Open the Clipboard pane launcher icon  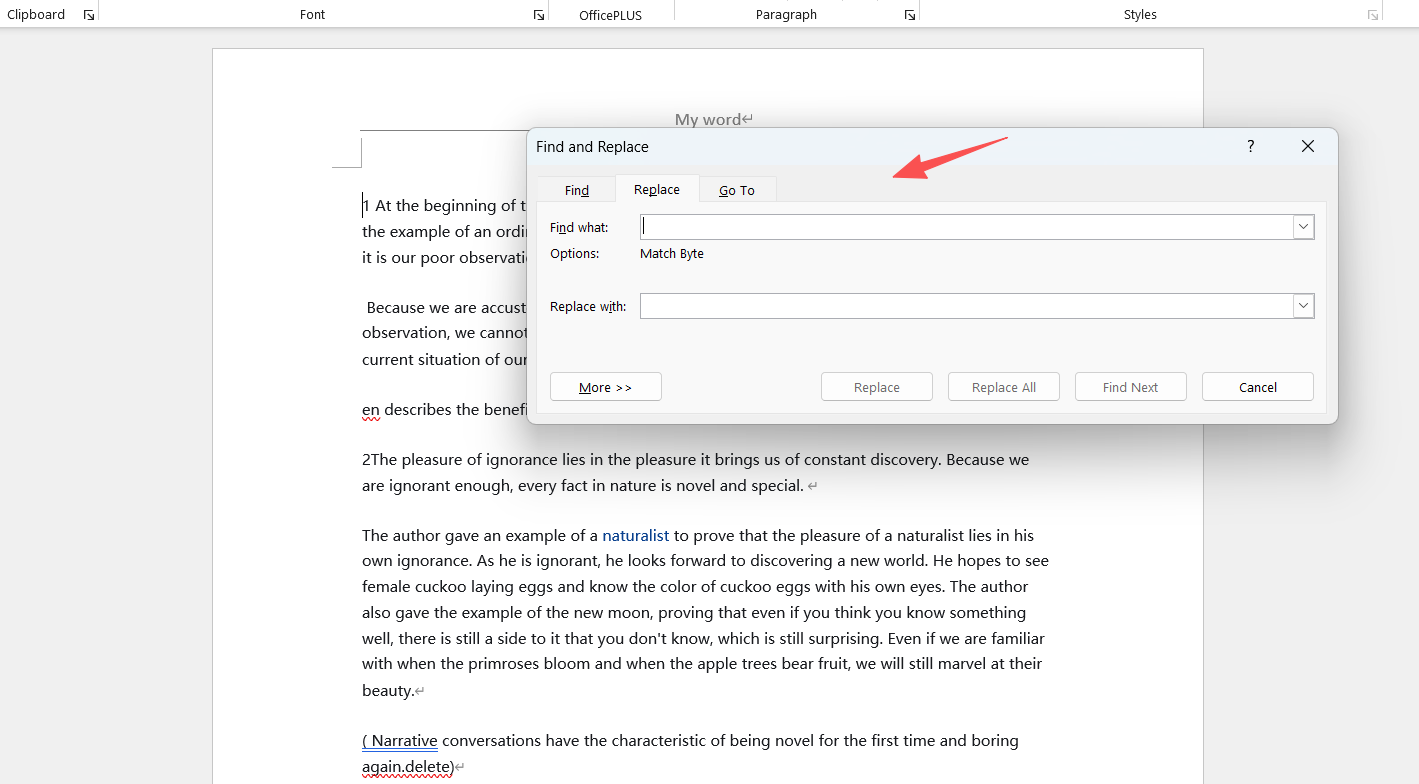[x=89, y=15]
